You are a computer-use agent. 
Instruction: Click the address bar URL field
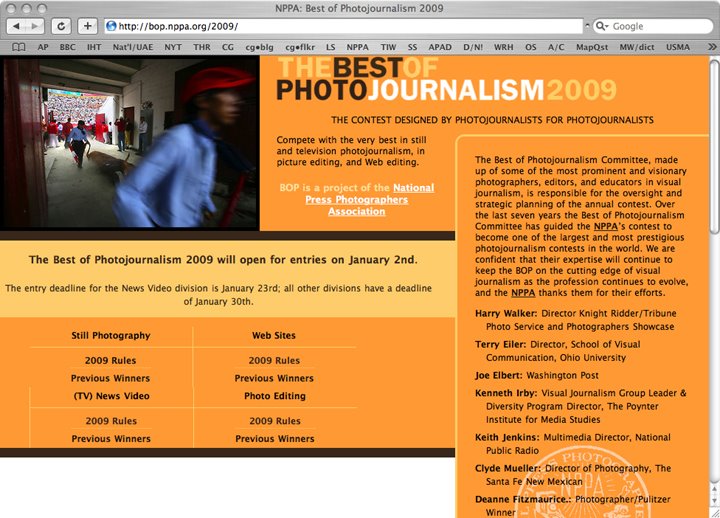[343, 26]
